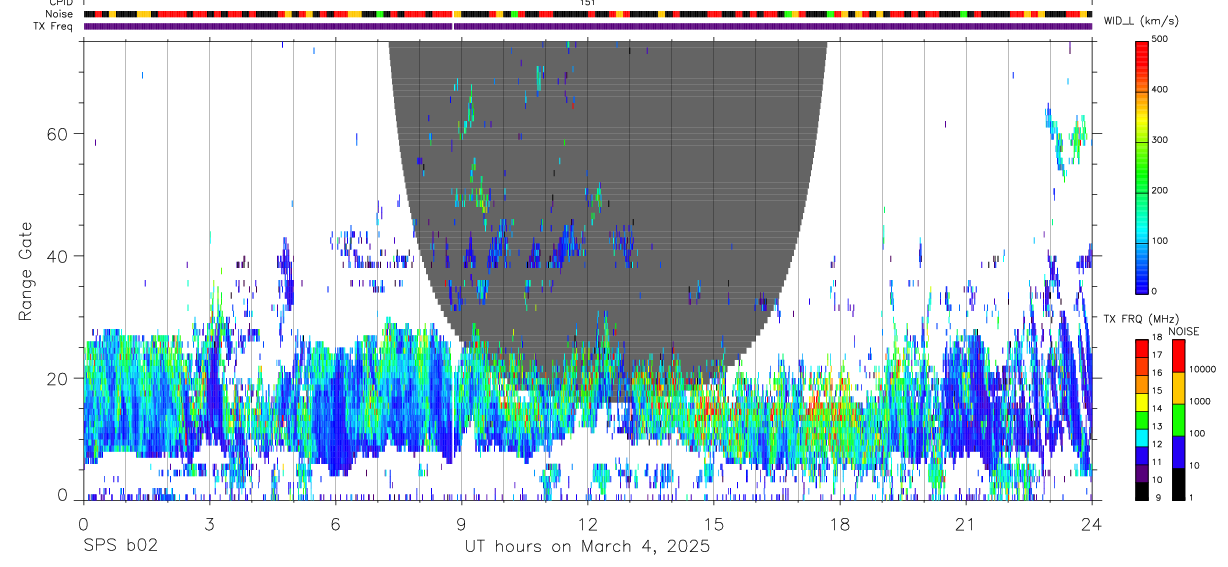
Task: Click the 10000 tick on the NOISE legend
Action: [1202, 369]
